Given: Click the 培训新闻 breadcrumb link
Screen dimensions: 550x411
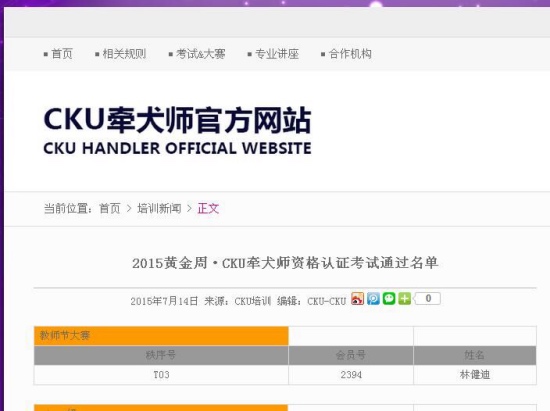Looking at the screenshot, I should coord(159,209).
